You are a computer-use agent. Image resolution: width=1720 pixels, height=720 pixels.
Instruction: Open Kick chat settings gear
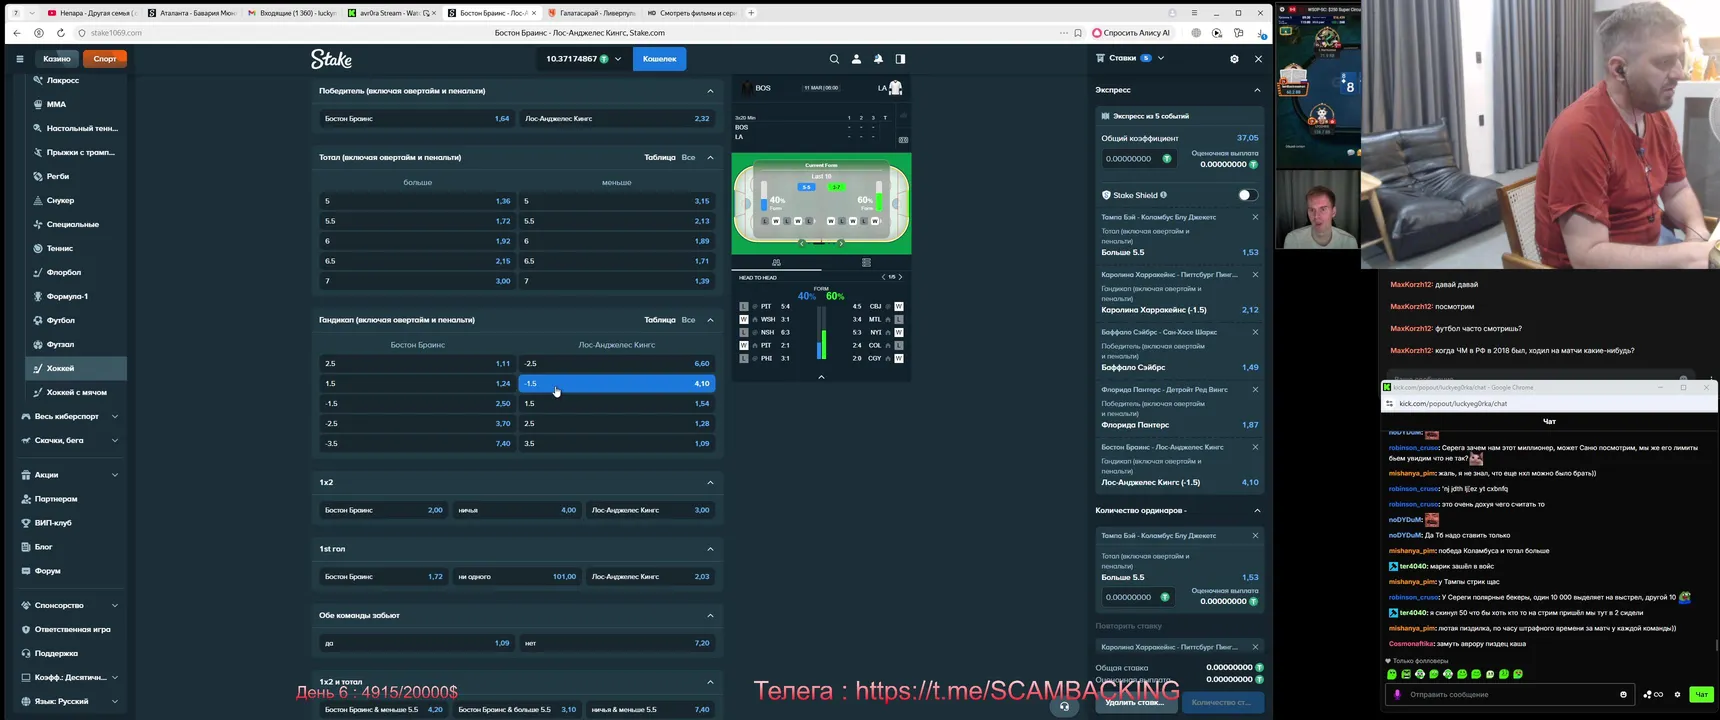(x=1677, y=694)
